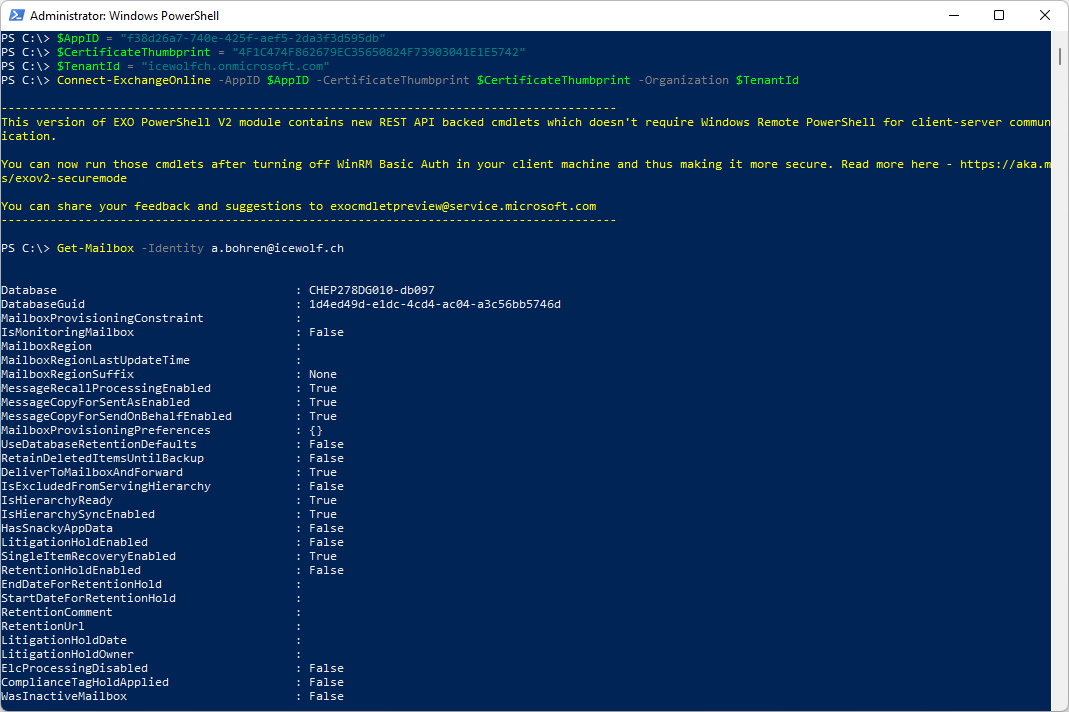This screenshot has height=712, width=1069.
Task: Click the LitigationHoldDate property
Action: coord(64,640)
